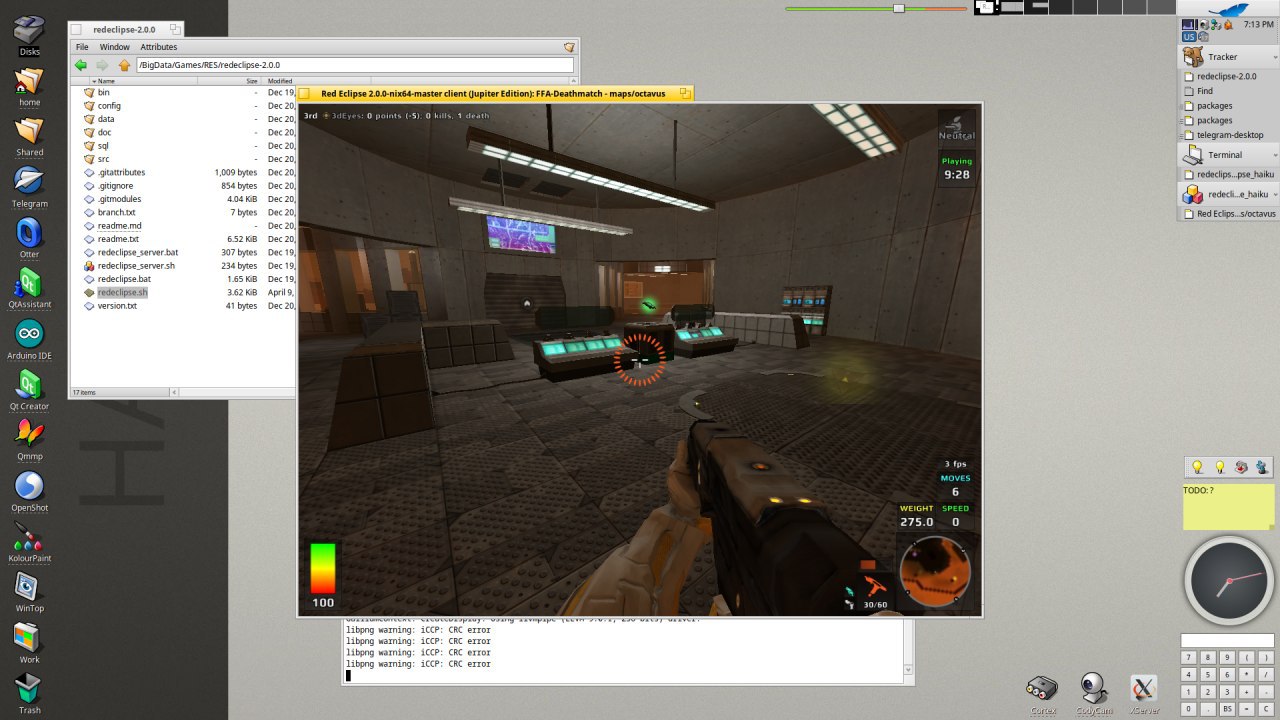
Task: Click the first light bulb icon above TODO note
Action: tap(1196, 467)
